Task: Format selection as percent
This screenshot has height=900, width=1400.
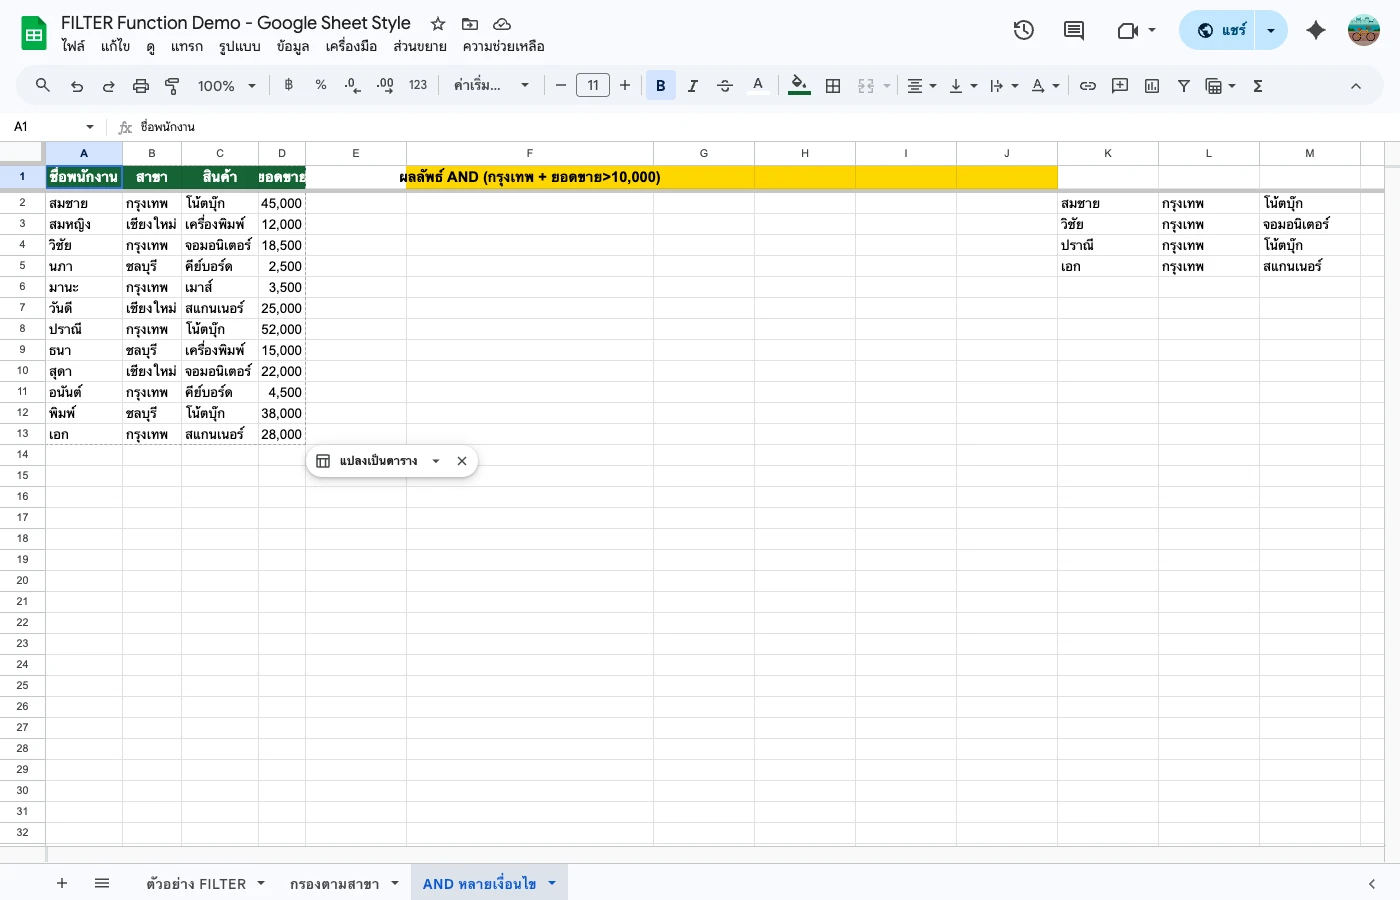Action: tap(320, 85)
